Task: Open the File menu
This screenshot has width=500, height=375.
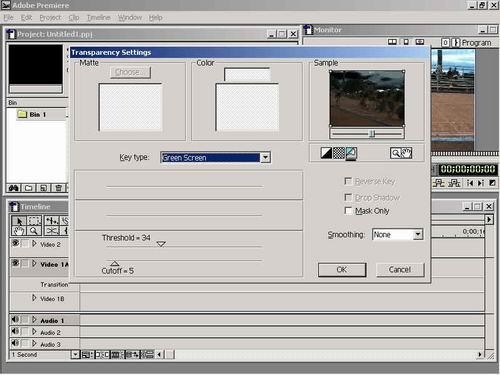Action: click(8, 18)
